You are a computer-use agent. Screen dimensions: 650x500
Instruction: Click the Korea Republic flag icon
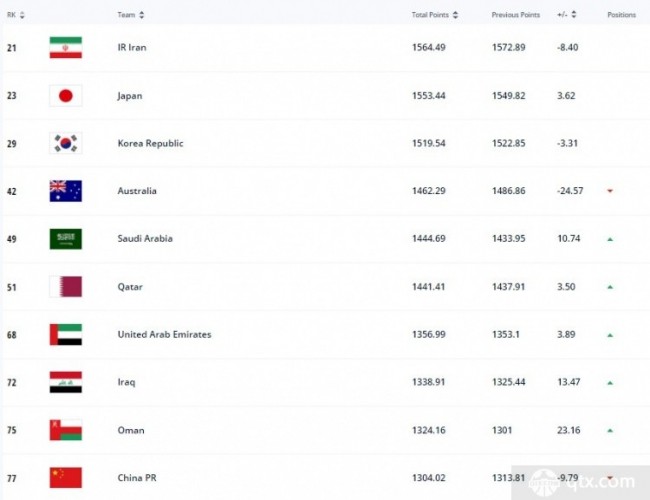pos(66,143)
